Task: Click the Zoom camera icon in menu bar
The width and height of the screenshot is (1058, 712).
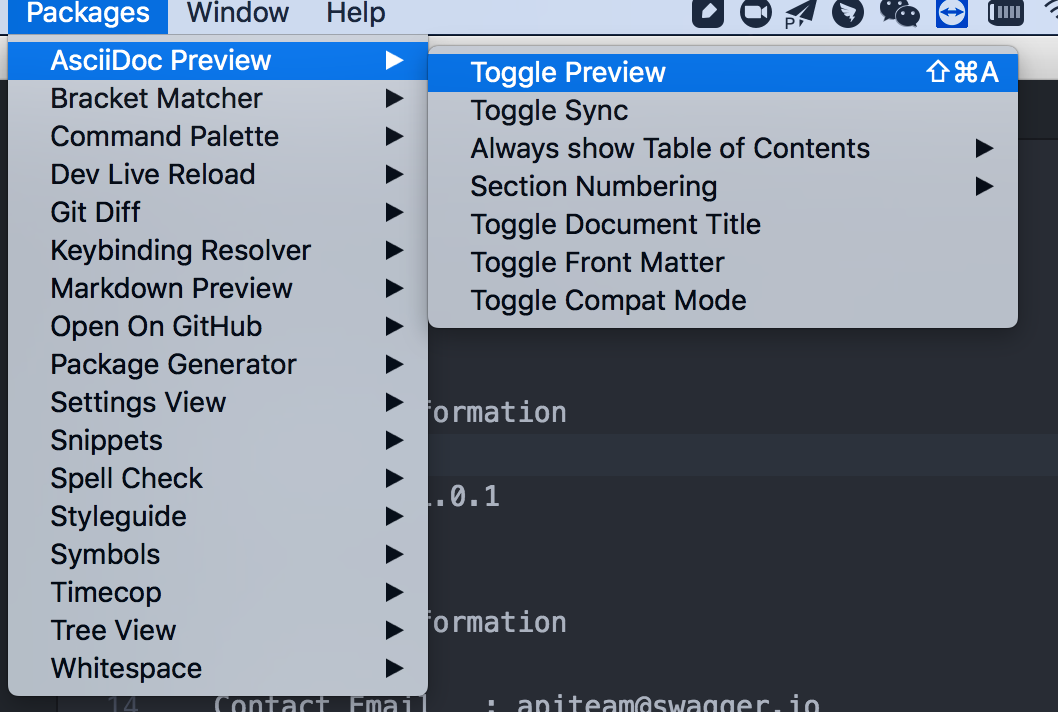Action: [x=755, y=13]
